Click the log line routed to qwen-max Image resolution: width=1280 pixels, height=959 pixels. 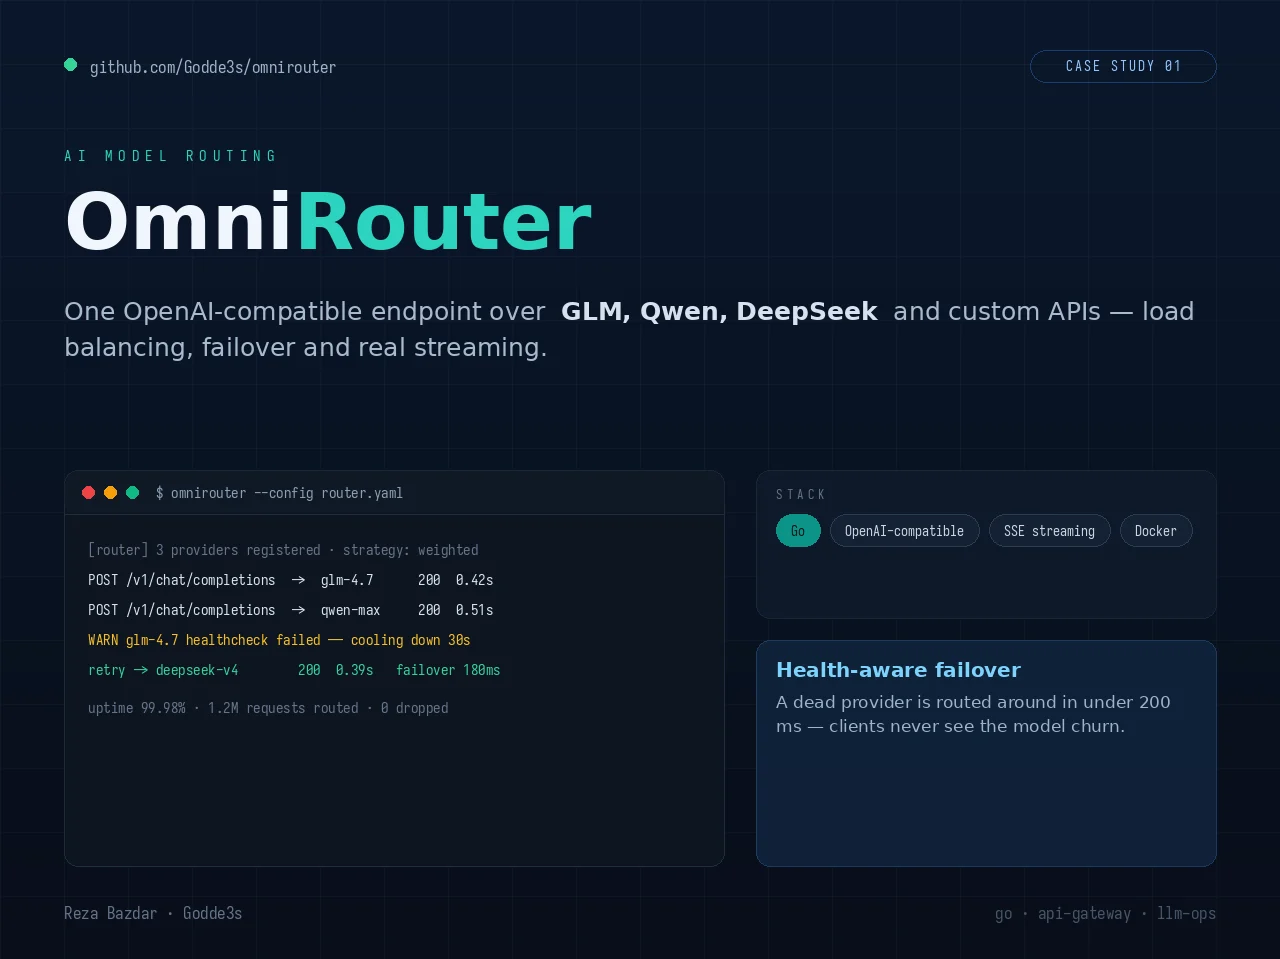click(290, 610)
